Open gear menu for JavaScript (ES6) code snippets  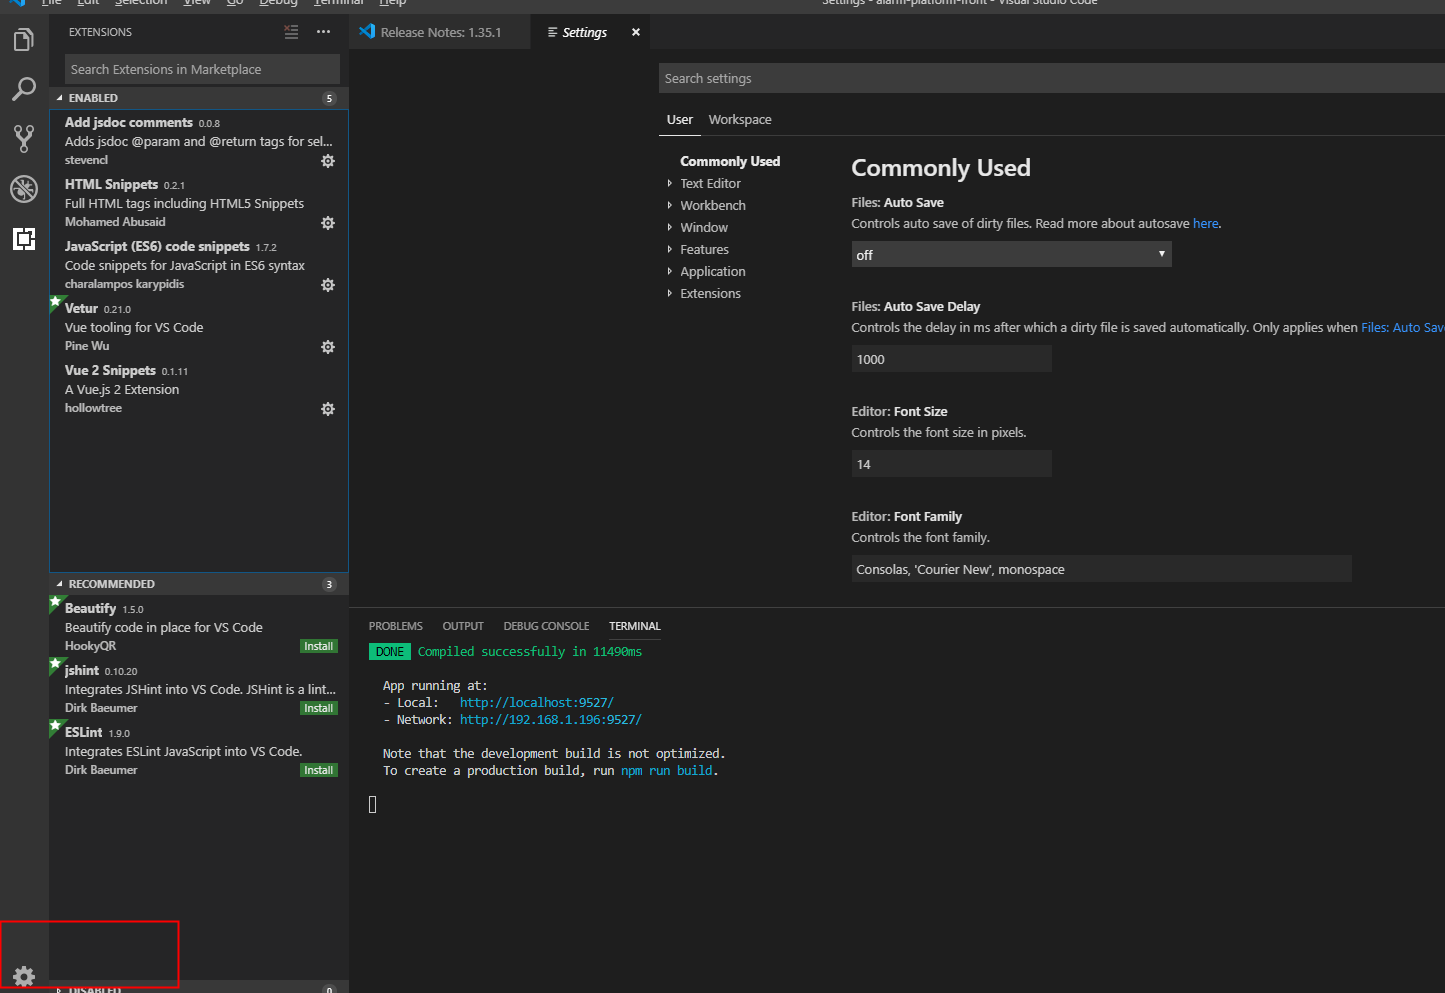click(328, 285)
